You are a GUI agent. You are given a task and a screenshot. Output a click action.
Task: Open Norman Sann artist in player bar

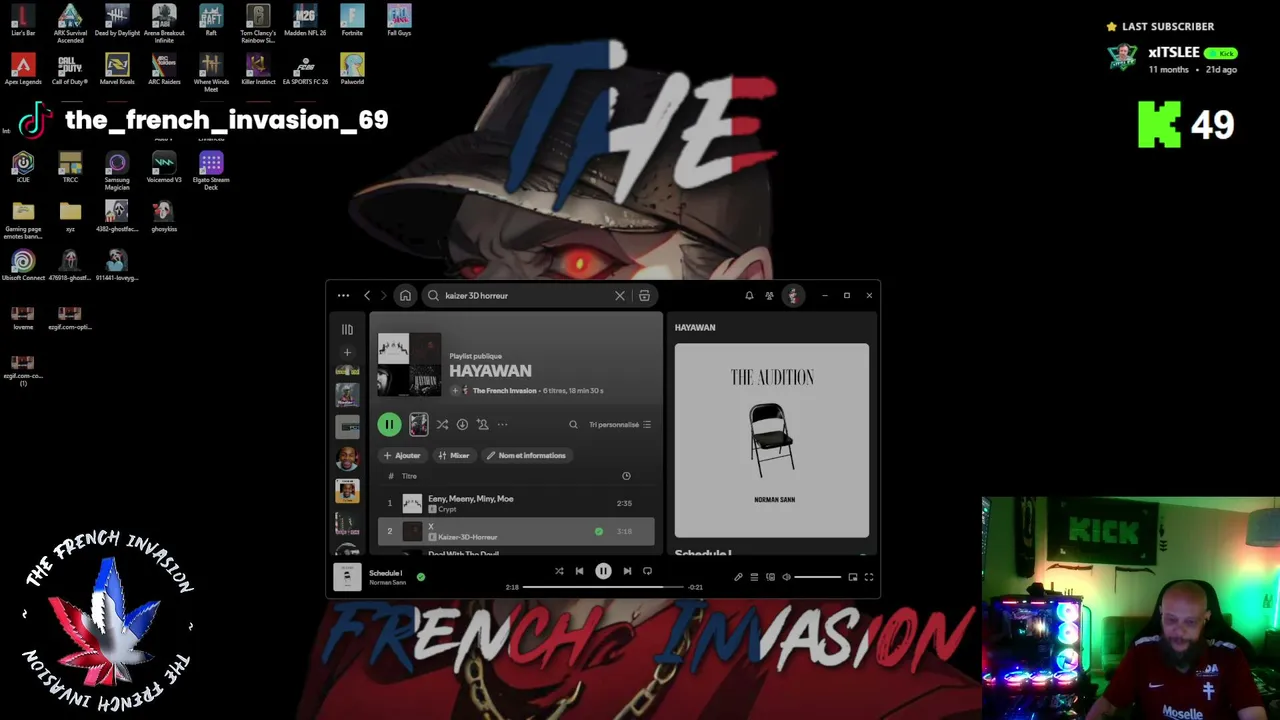point(387,582)
